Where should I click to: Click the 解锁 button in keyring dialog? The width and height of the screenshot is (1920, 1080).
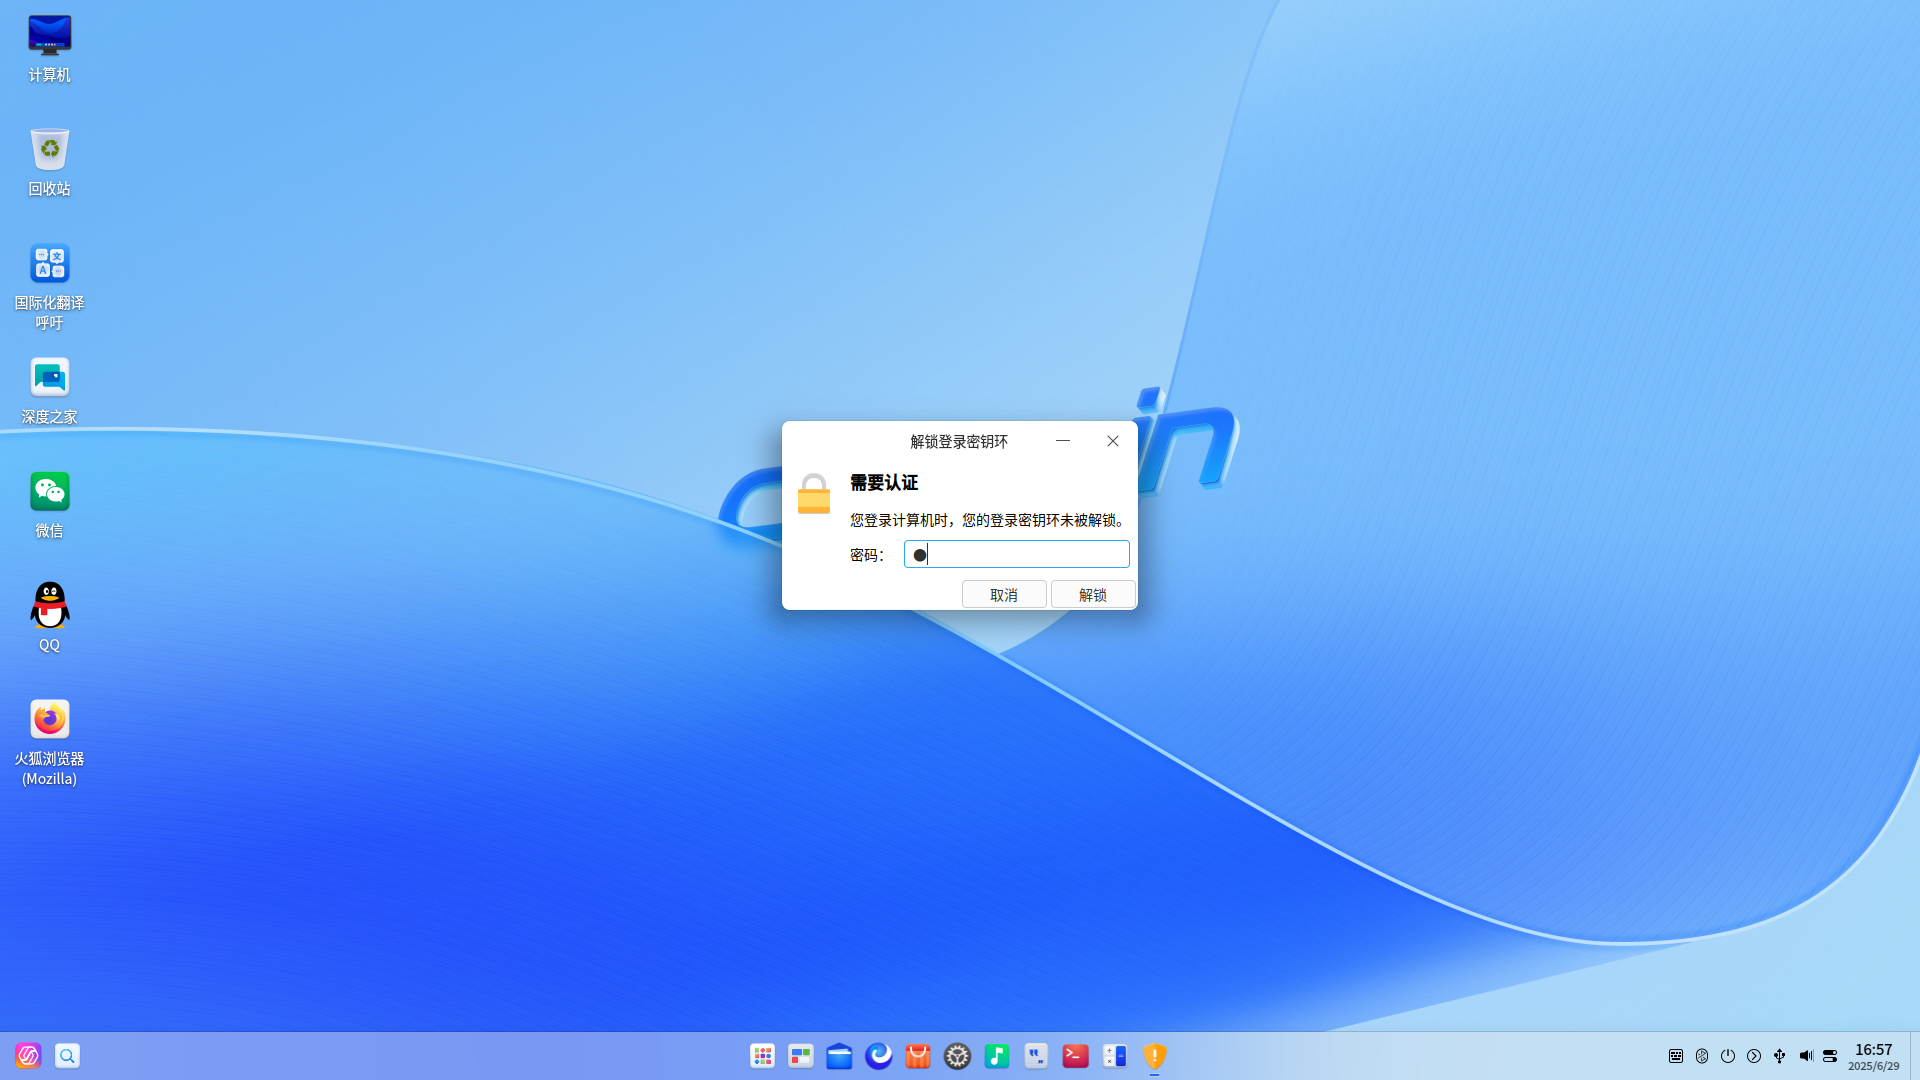pyautogui.click(x=1092, y=595)
